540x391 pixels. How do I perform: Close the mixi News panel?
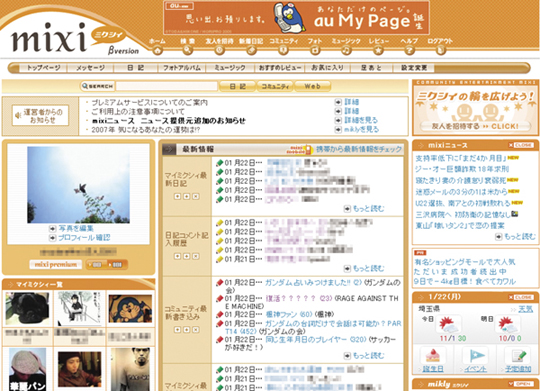(x=521, y=145)
